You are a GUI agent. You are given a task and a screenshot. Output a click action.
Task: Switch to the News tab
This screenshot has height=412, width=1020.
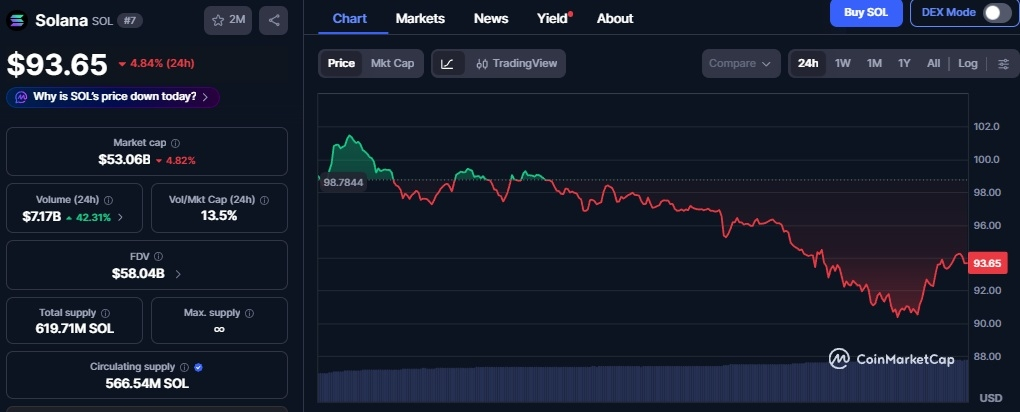click(x=491, y=18)
